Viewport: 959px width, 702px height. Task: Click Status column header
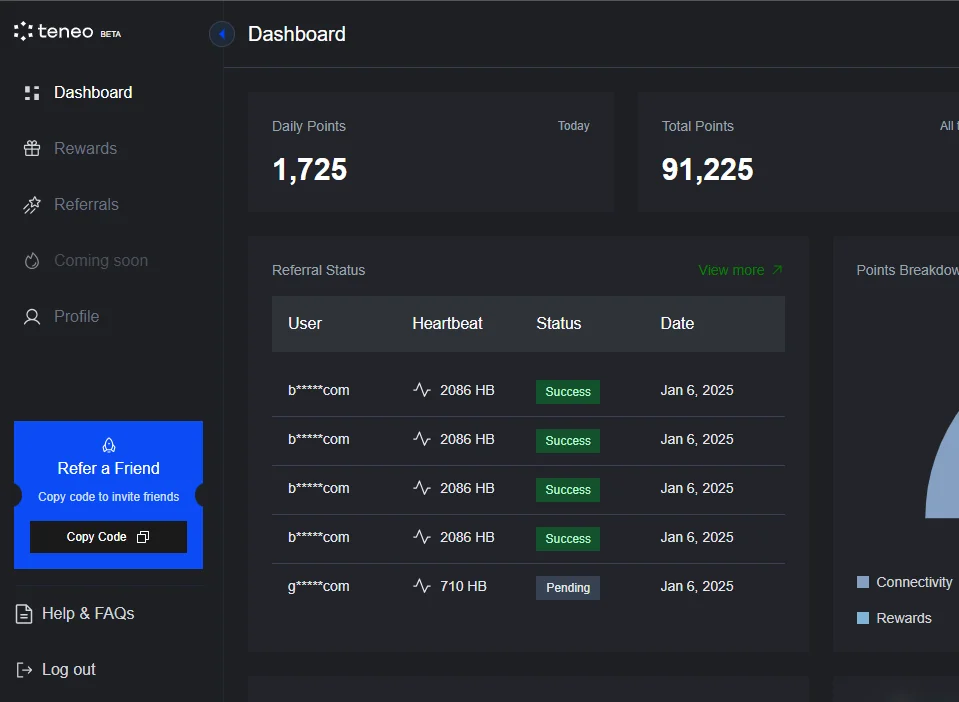coord(558,323)
